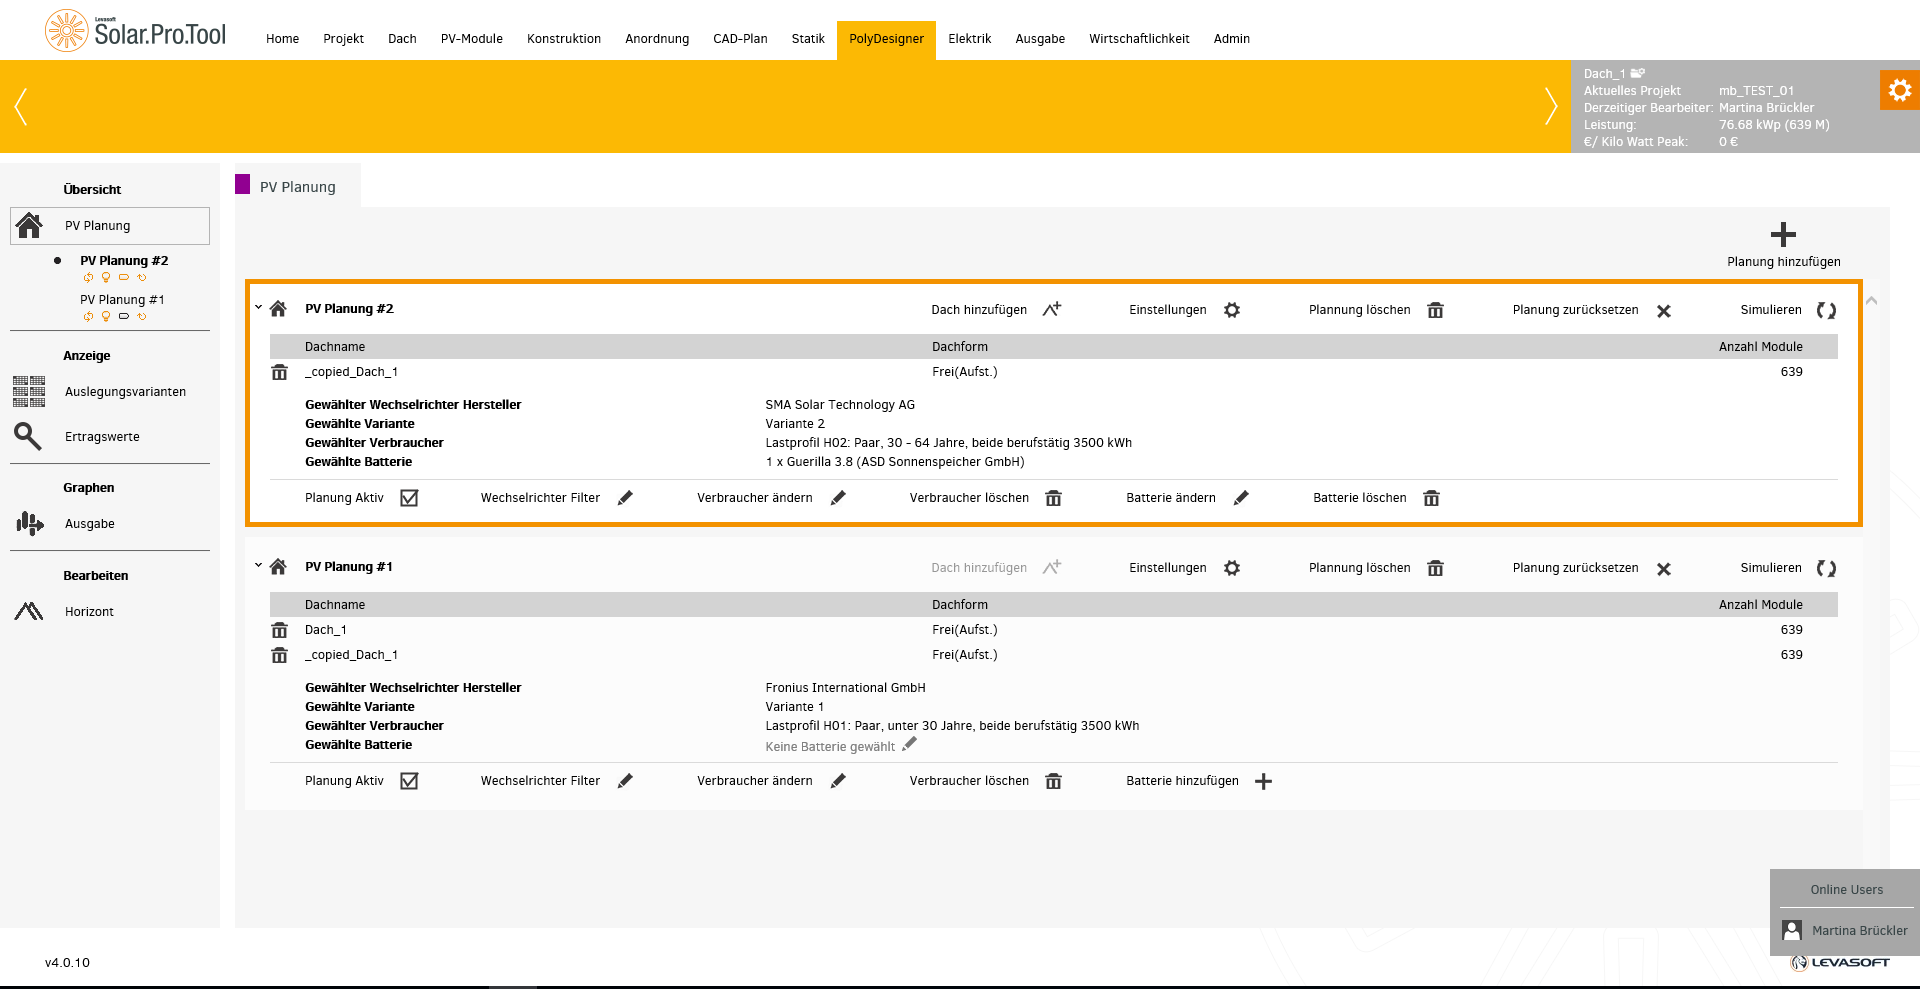The image size is (1920, 989).
Task: Select Ertragswerte in the sidebar
Action: coord(102,437)
